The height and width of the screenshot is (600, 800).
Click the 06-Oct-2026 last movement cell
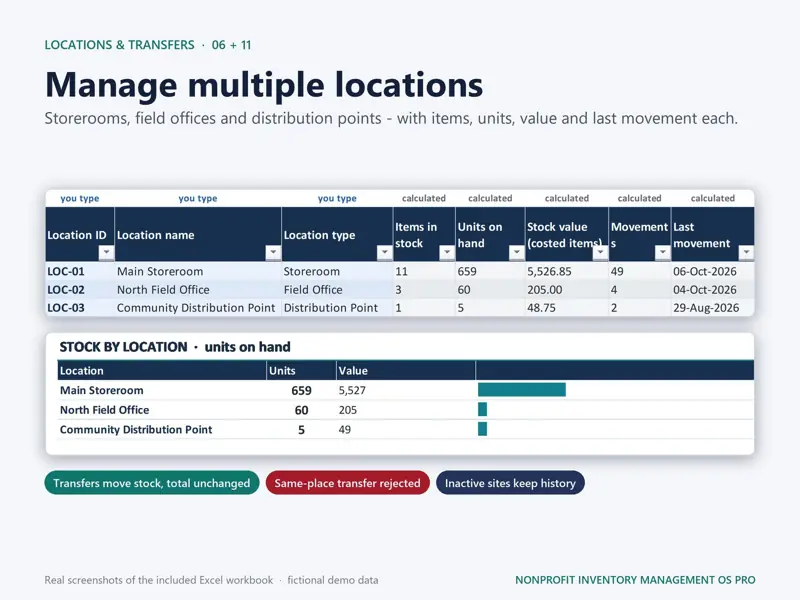click(713, 271)
